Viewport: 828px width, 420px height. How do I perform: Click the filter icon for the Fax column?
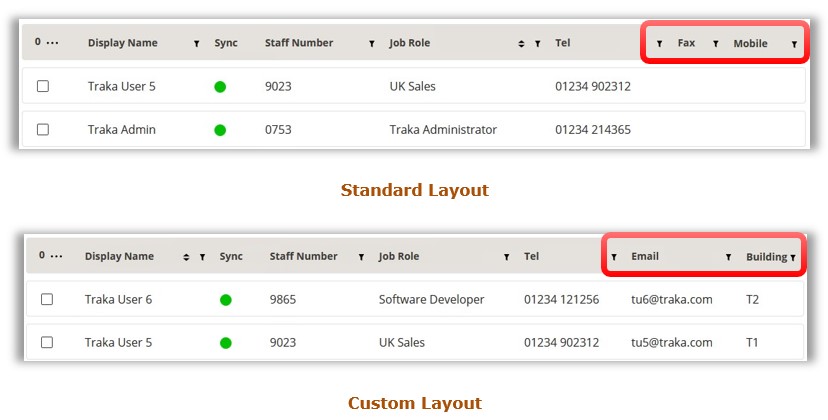(715, 44)
